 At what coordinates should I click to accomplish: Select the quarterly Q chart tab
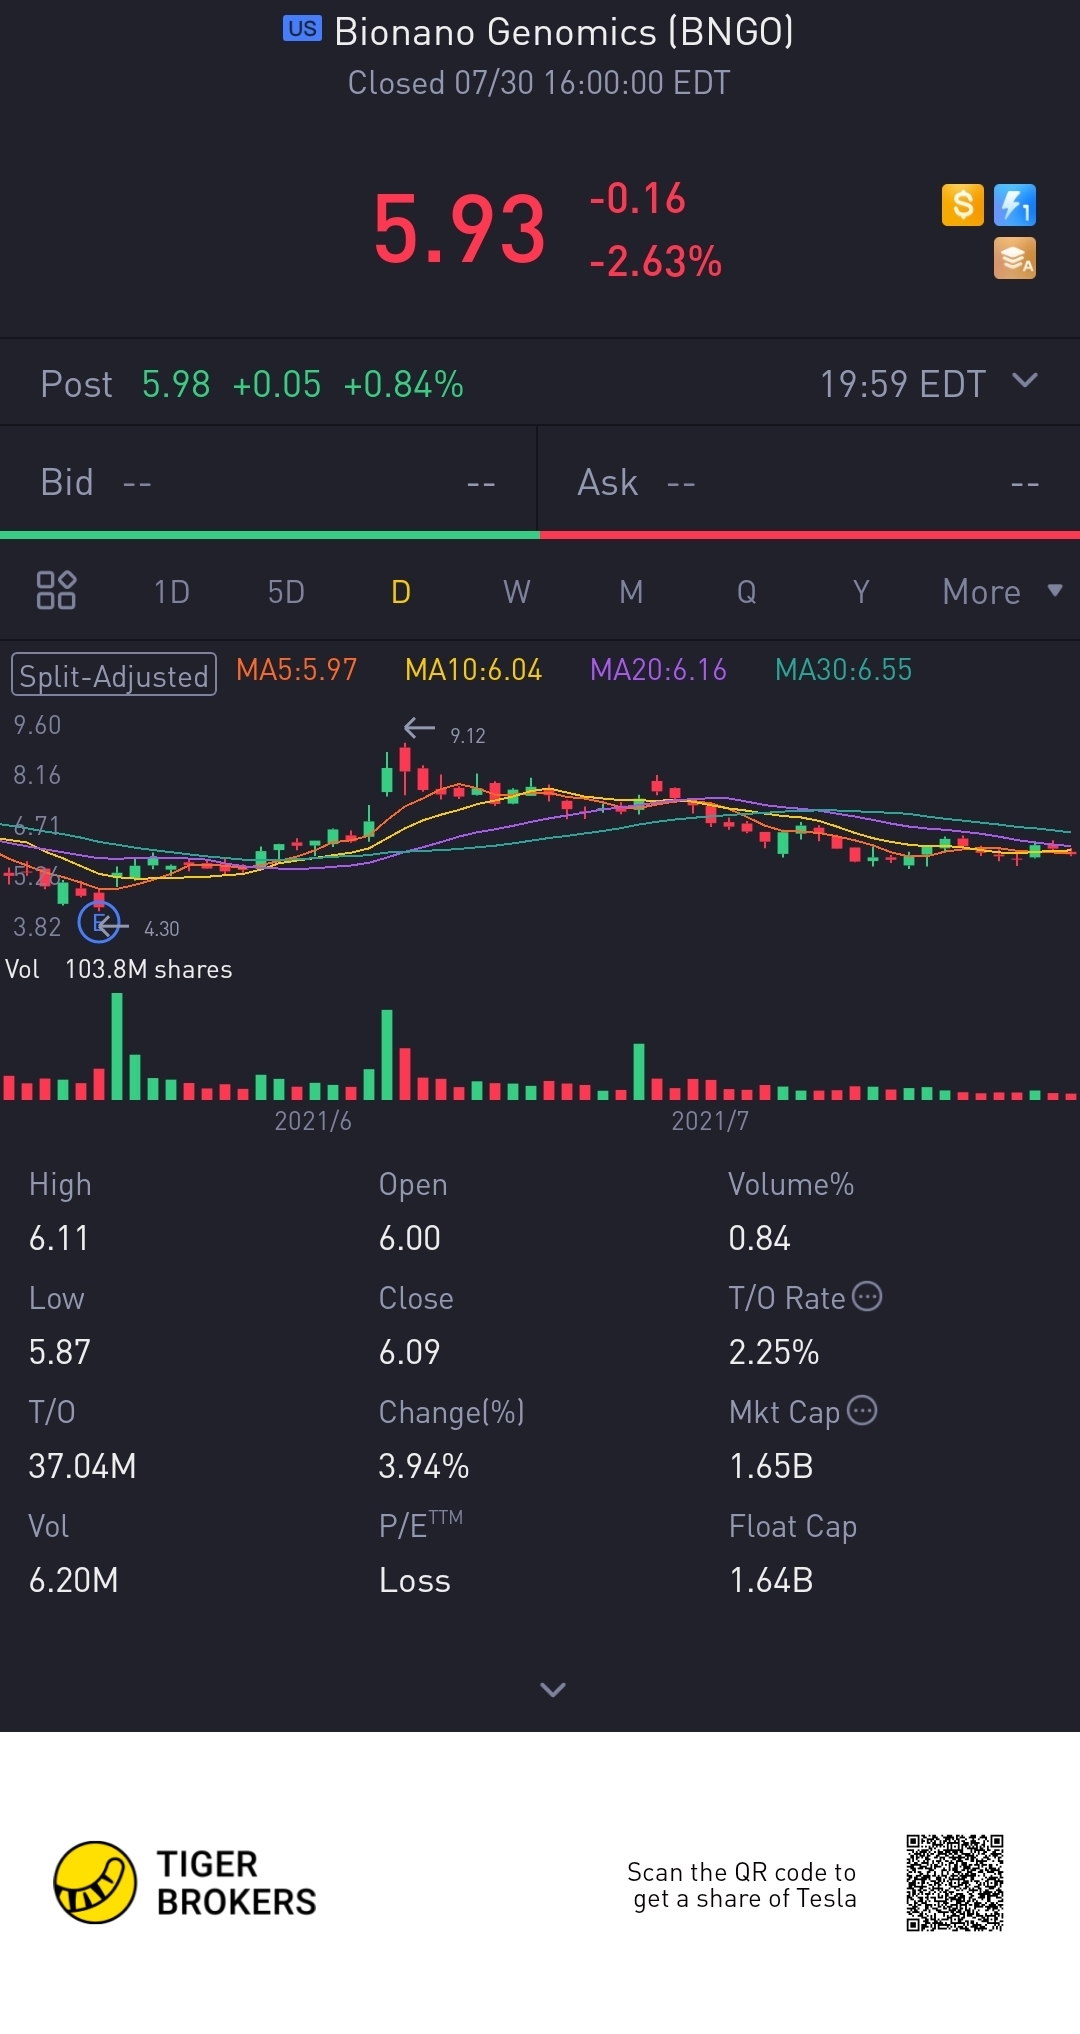click(x=746, y=591)
